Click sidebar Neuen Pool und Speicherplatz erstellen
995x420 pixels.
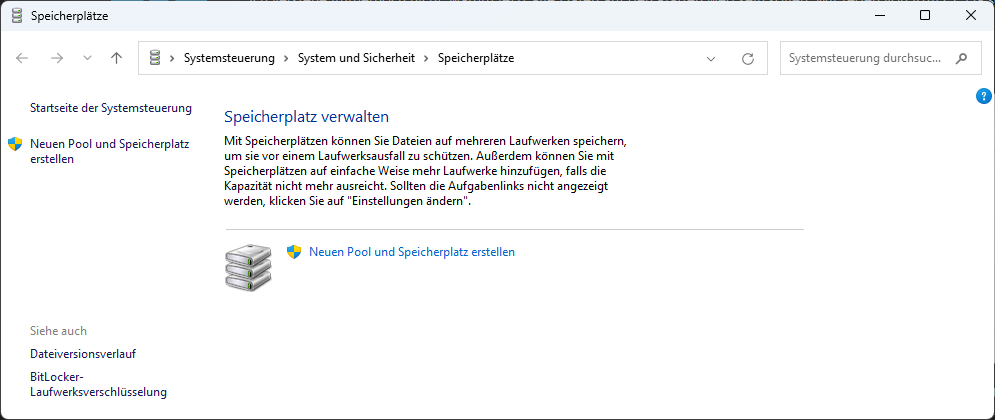110,152
